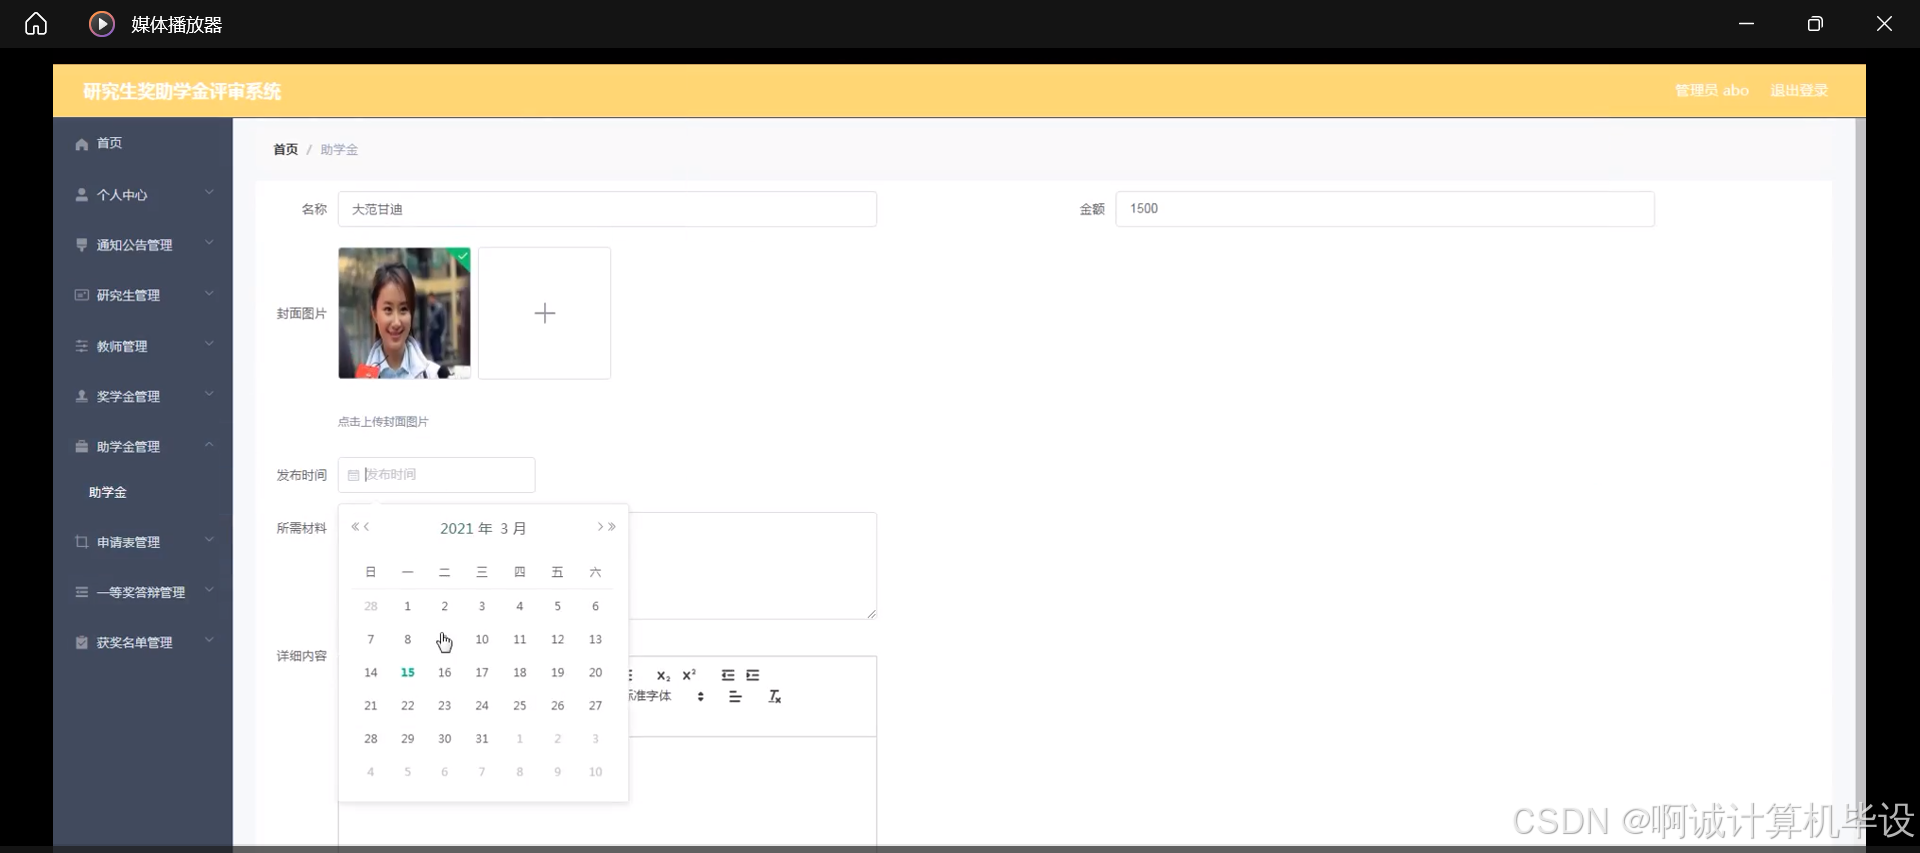Screen dimensions: 1920x853
Task: Select March 4 in calendar
Action: [520, 606]
